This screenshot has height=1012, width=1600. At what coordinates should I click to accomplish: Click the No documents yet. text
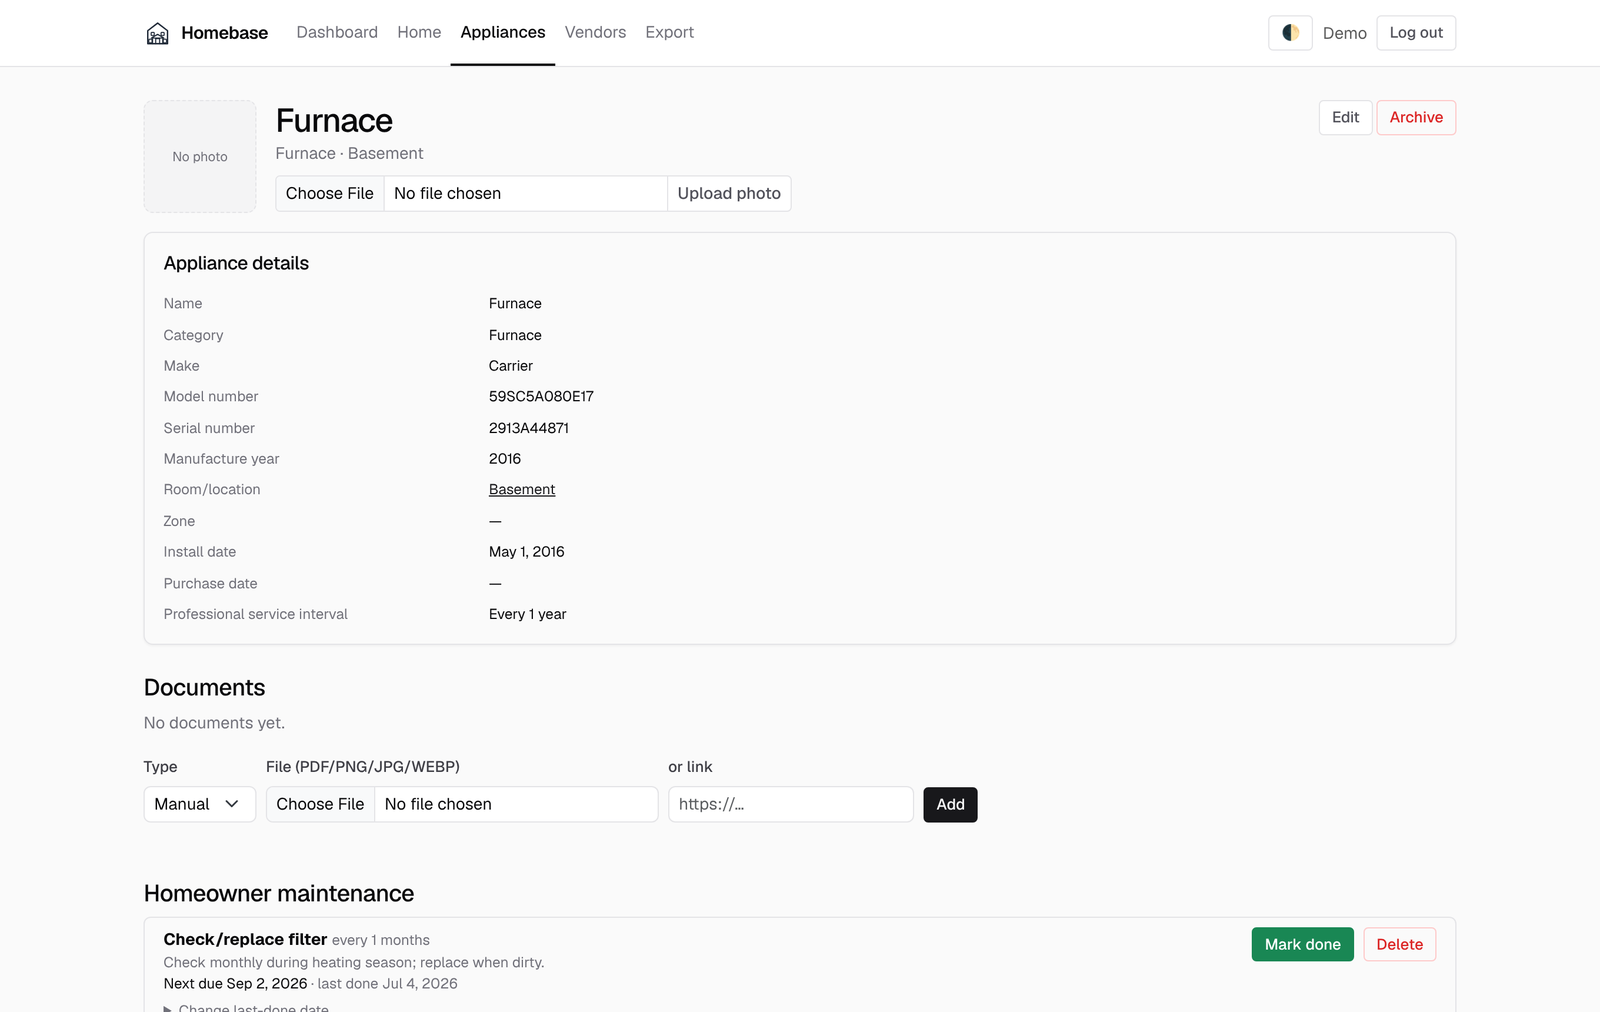pyautogui.click(x=214, y=723)
